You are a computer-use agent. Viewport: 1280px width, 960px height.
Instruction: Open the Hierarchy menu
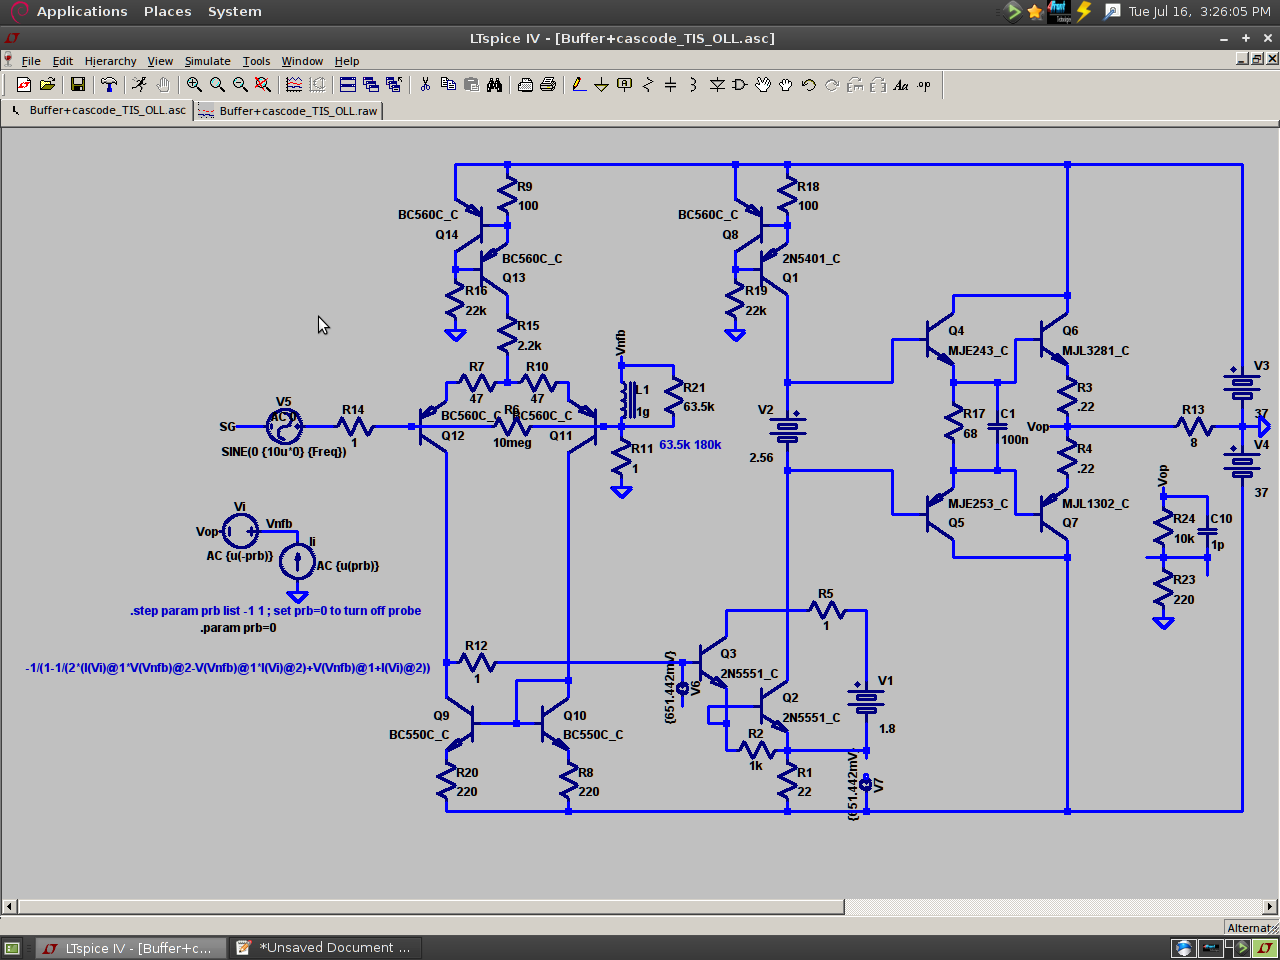pos(110,61)
